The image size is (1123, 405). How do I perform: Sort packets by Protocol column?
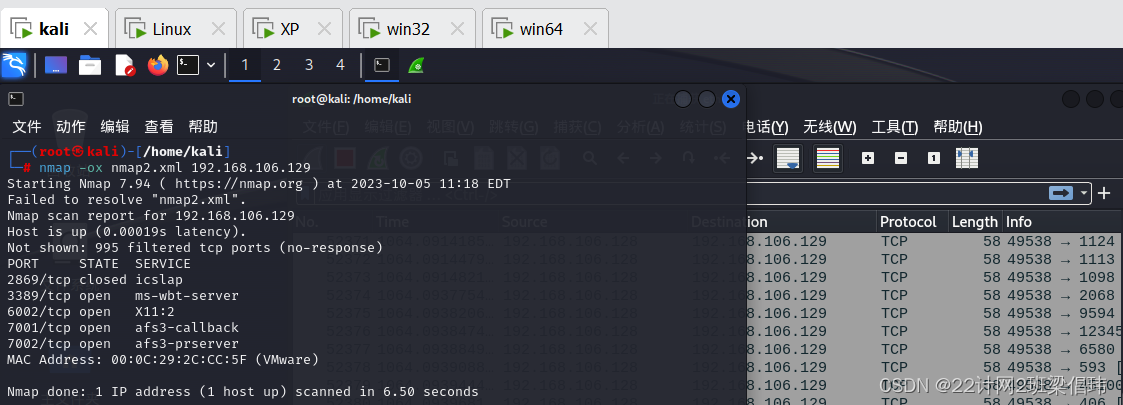[x=912, y=221]
